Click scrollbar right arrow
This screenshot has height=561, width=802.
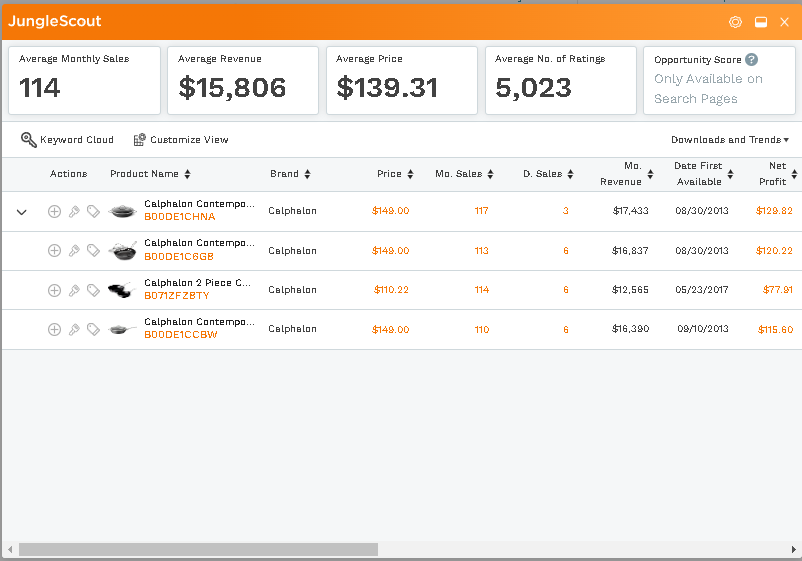coord(793,550)
